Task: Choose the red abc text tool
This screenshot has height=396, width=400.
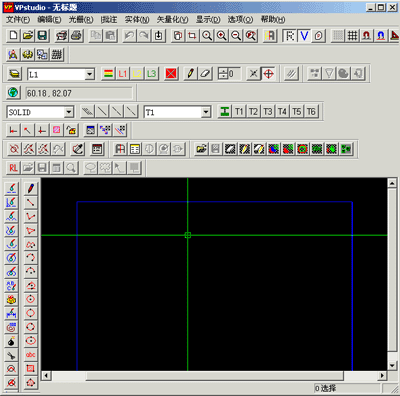Action: pos(31,355)
